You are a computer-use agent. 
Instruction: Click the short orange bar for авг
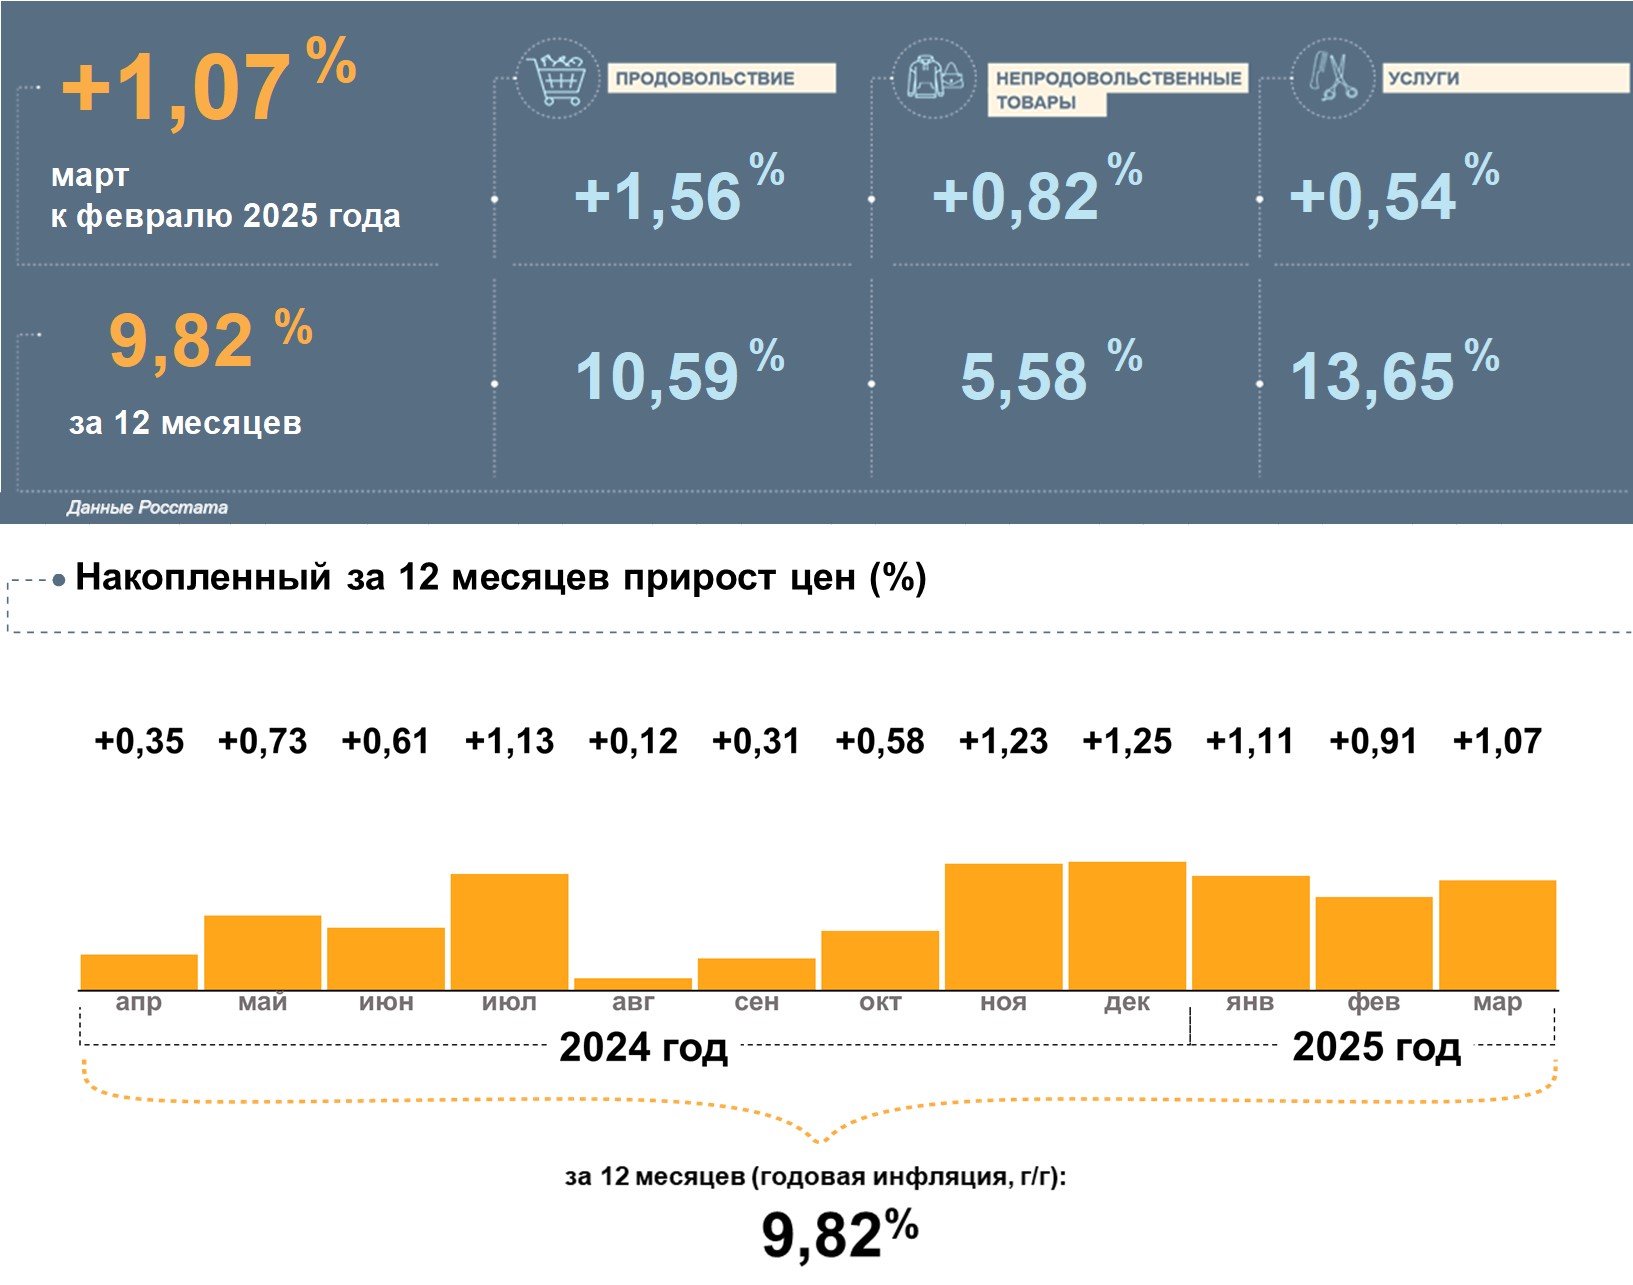click(633, 984)
